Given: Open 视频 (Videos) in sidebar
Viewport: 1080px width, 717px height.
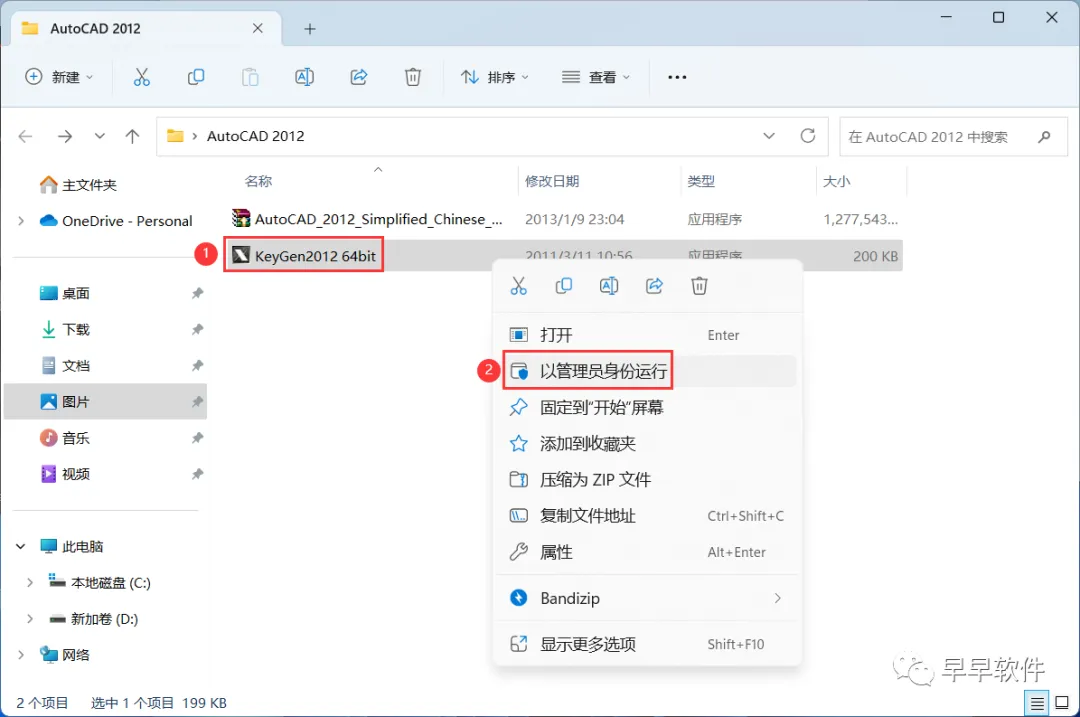Looking at the screenshot, I should coord(65,474).
